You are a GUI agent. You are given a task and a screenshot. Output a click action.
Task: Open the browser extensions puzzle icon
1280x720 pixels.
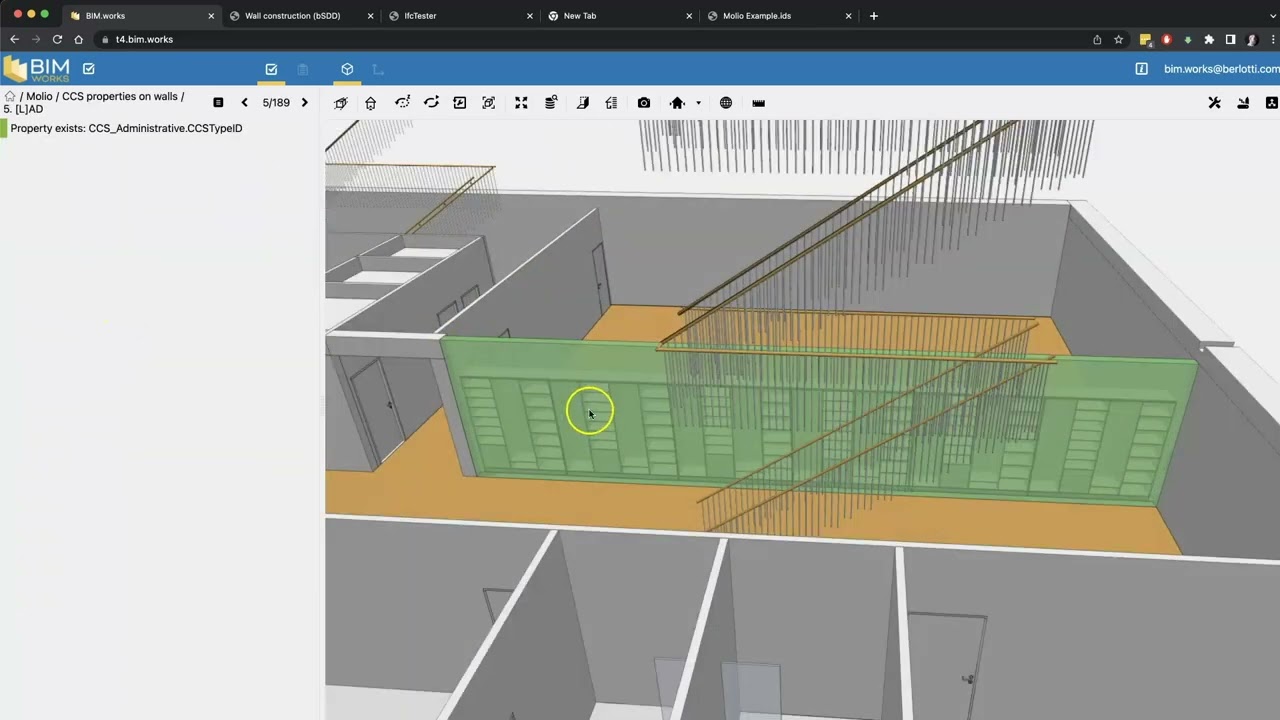click(1209, 39)
